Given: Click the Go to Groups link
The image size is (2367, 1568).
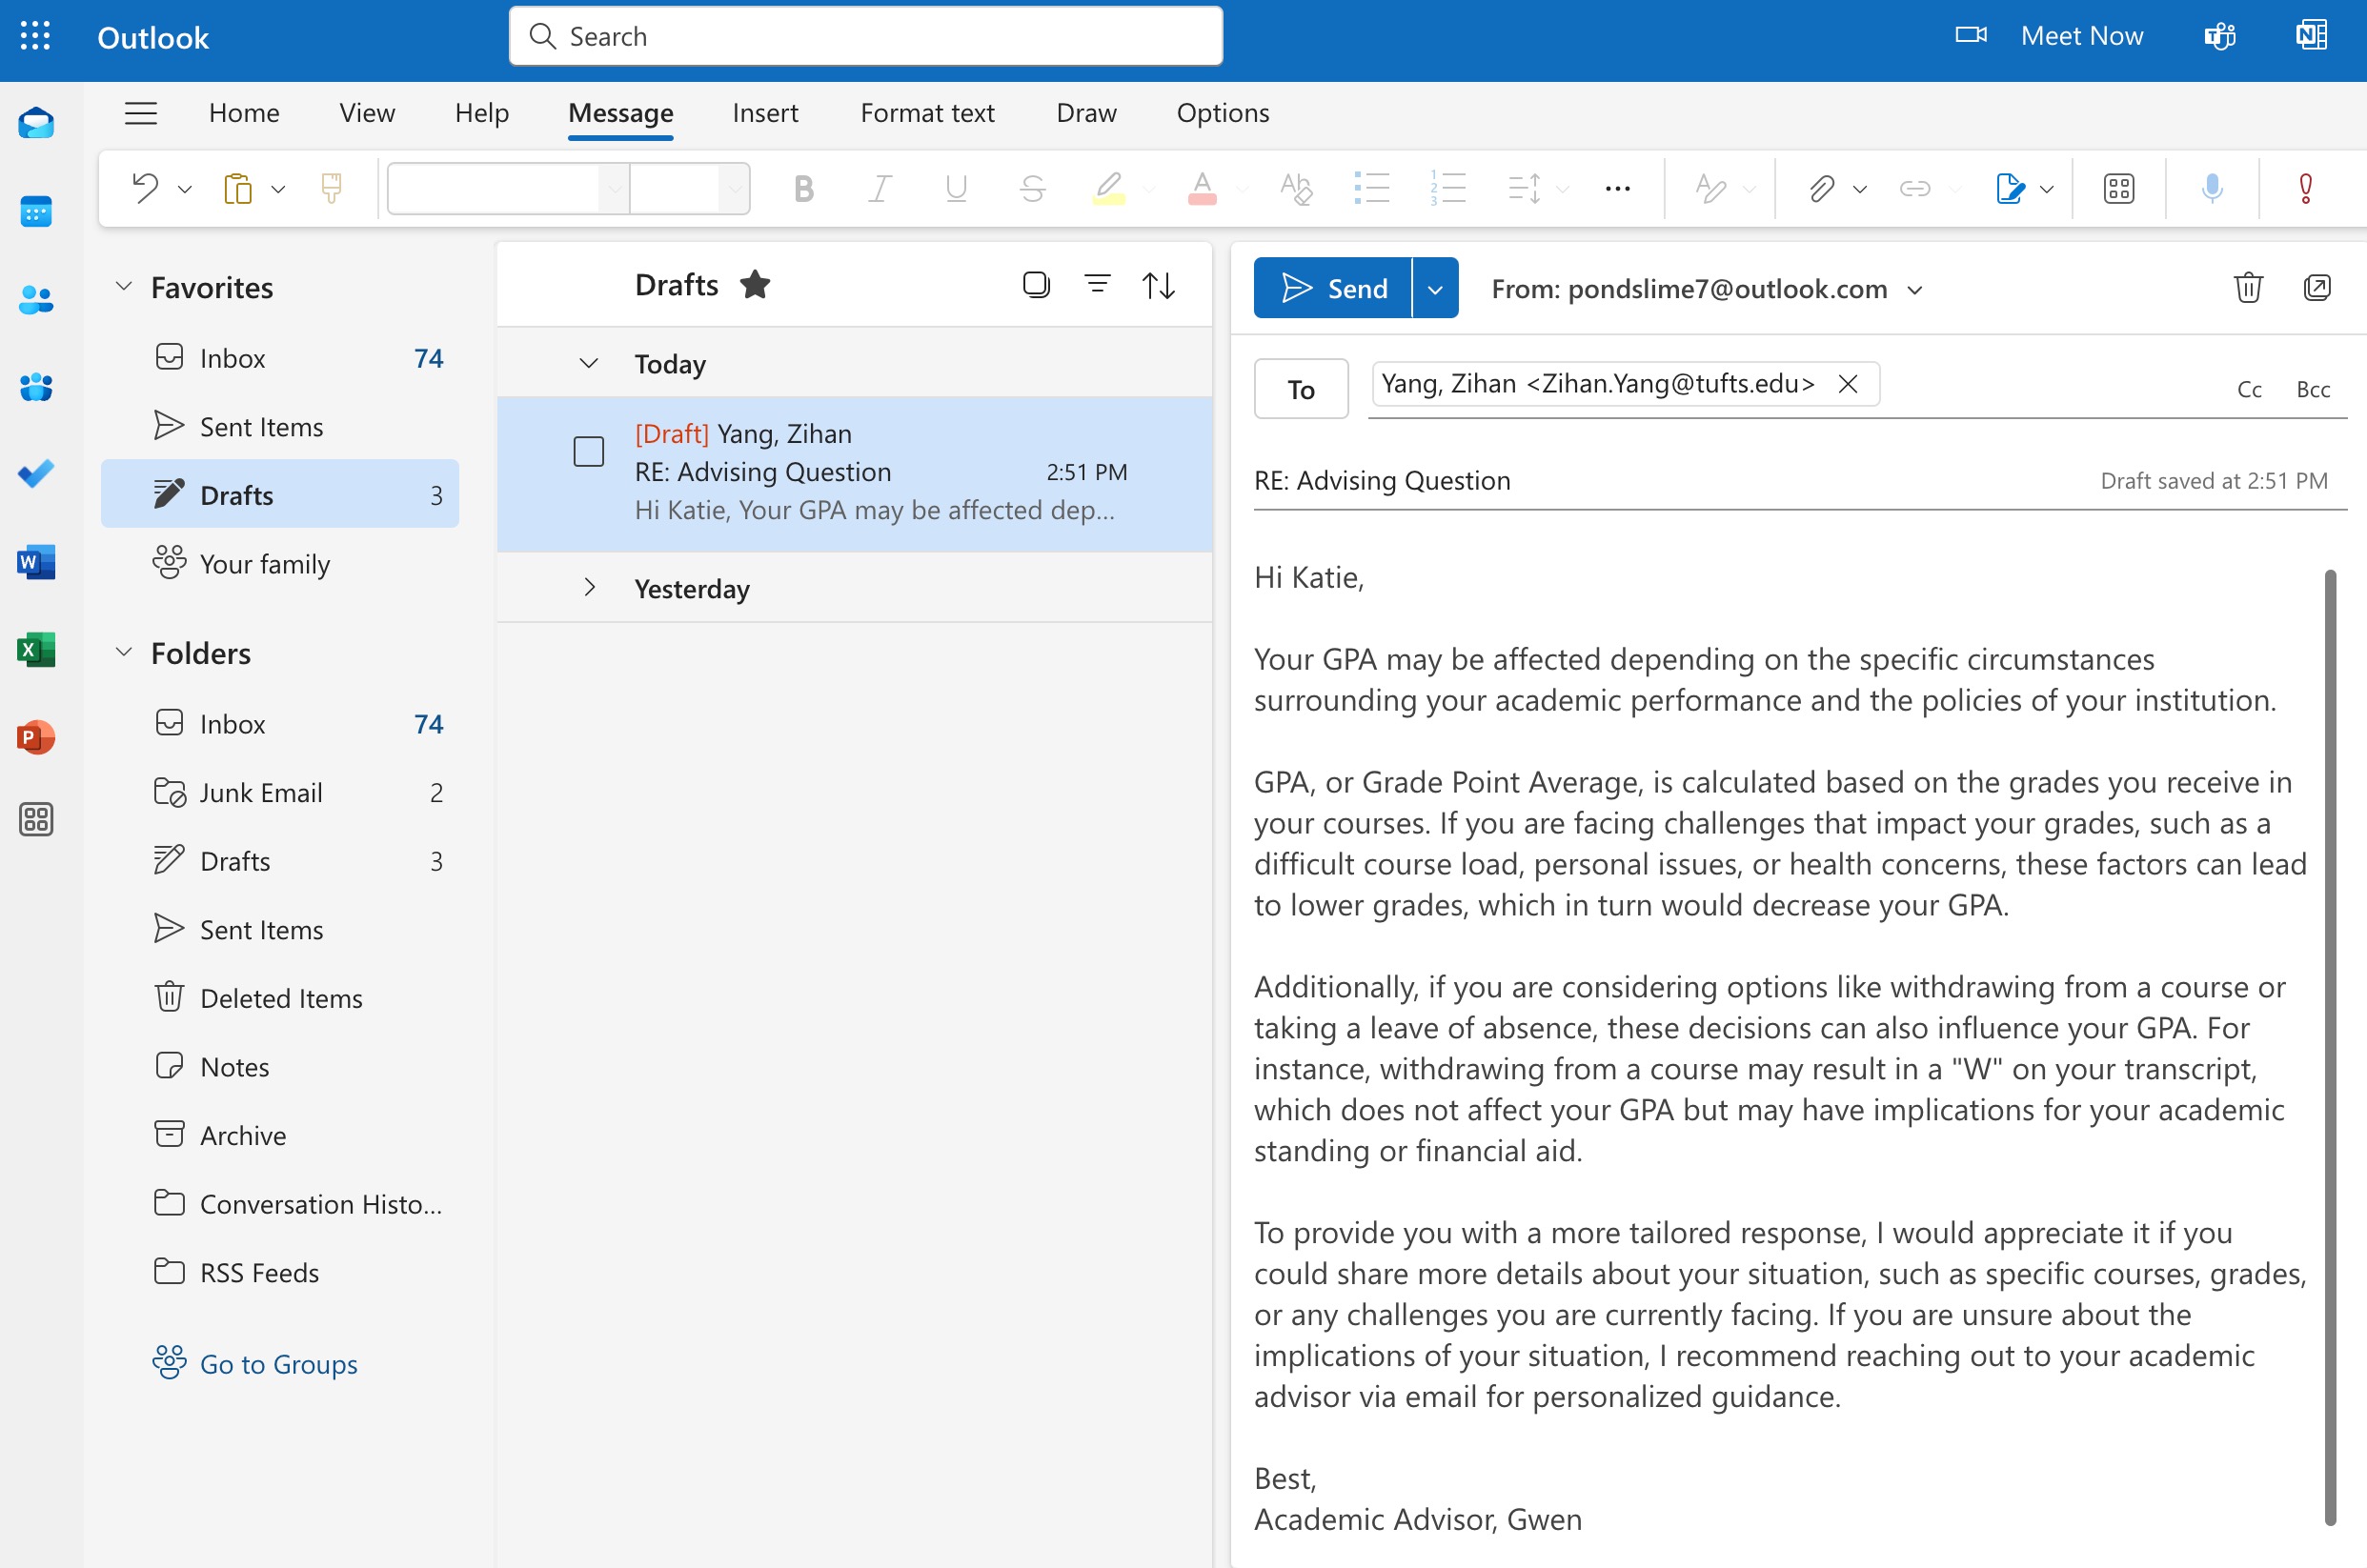Looking at the screenshot, I should point(278,1364).
